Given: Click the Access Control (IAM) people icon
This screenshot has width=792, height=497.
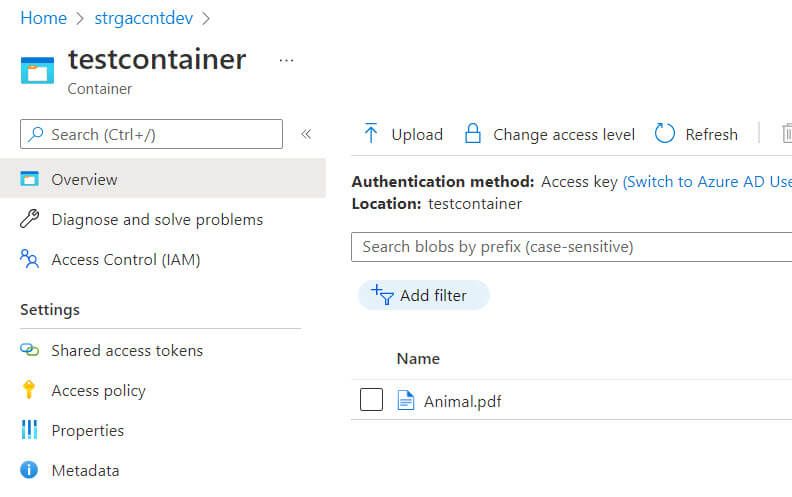Looking at the screenshot, I should click(x=29, y=260).
